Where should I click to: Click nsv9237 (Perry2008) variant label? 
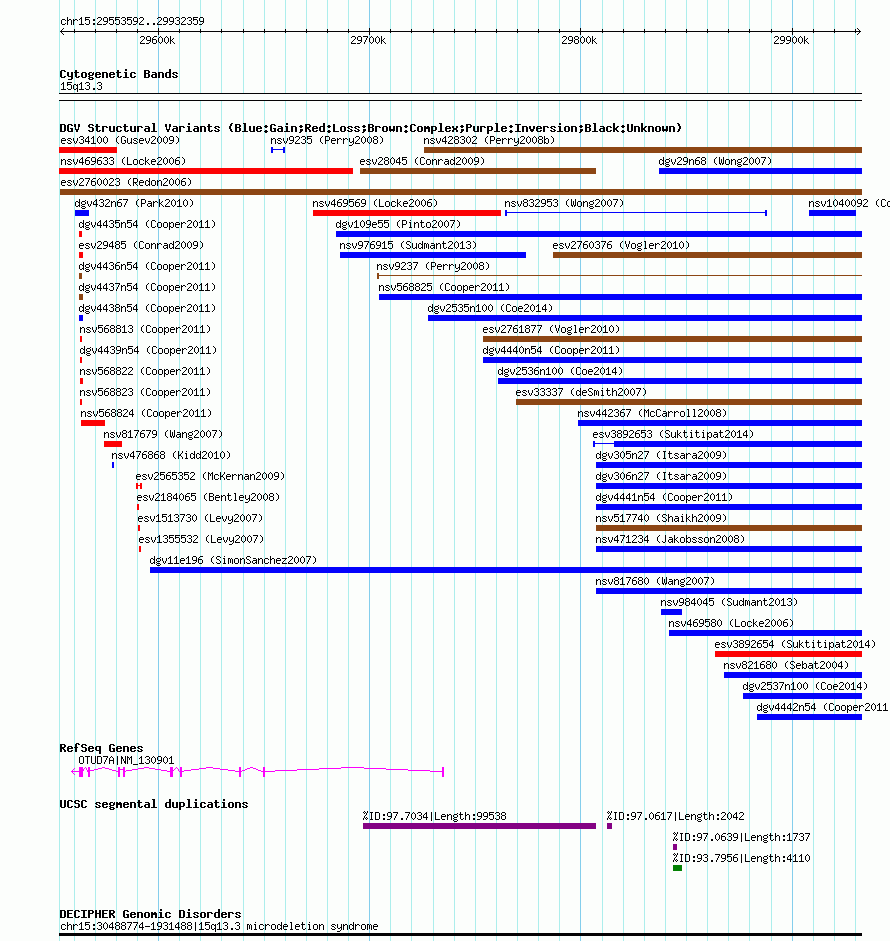[433, 266]
